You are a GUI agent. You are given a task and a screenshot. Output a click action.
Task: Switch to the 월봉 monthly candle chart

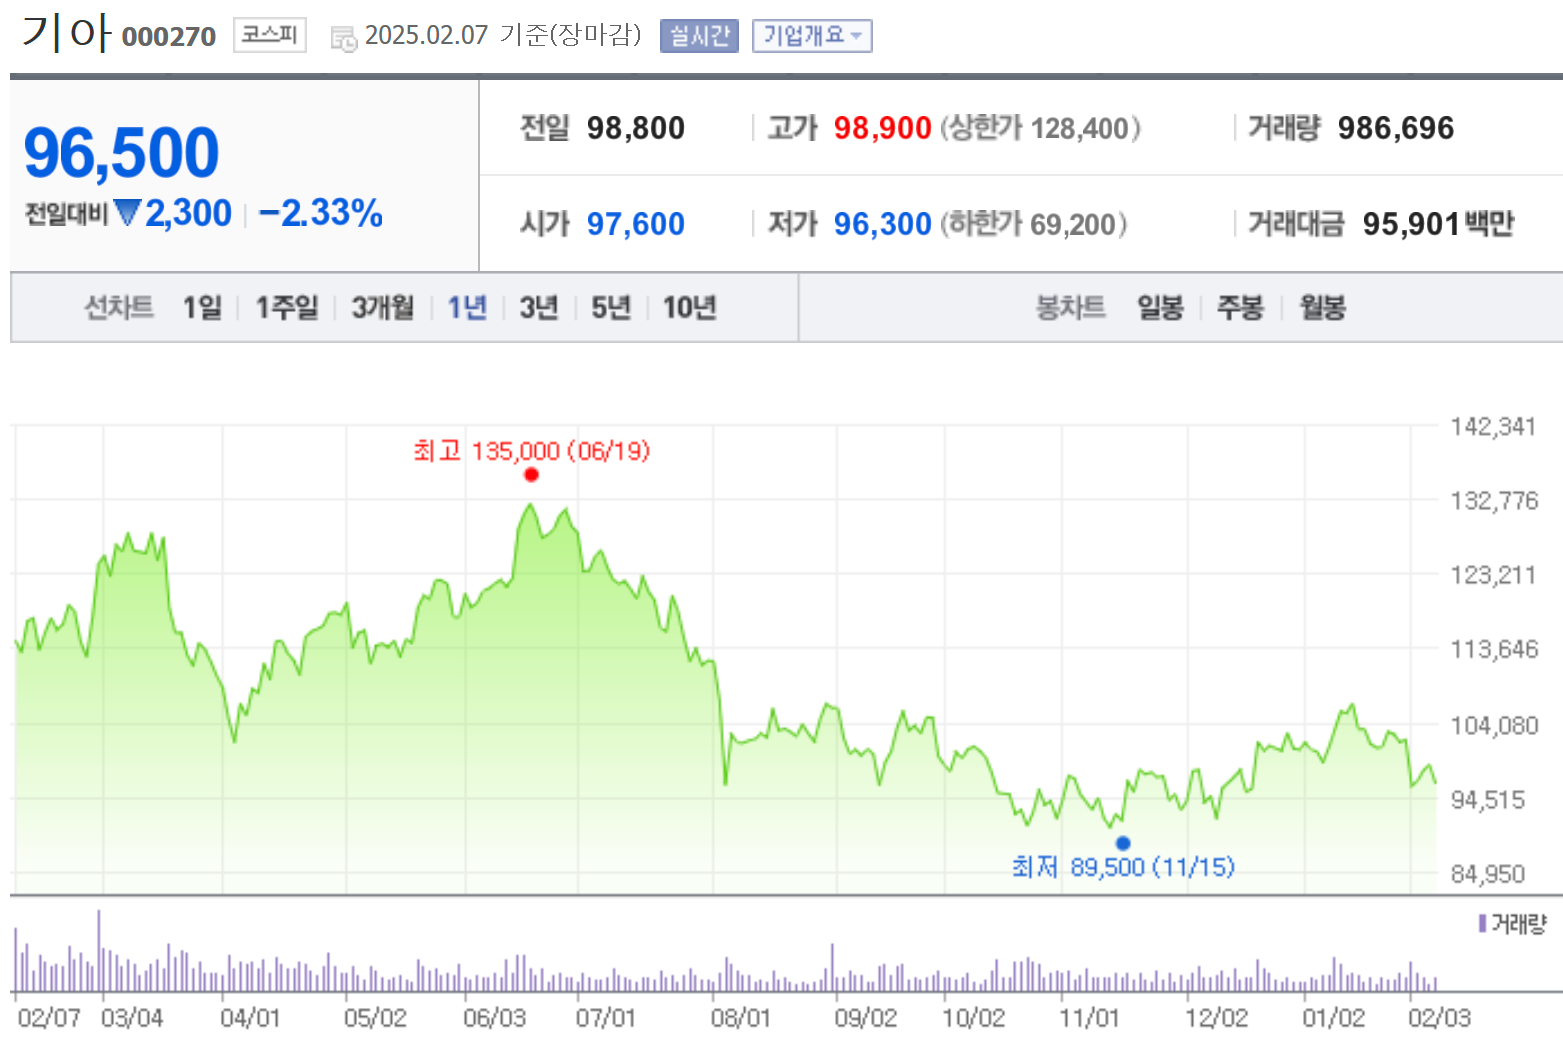click(1322, 307)
